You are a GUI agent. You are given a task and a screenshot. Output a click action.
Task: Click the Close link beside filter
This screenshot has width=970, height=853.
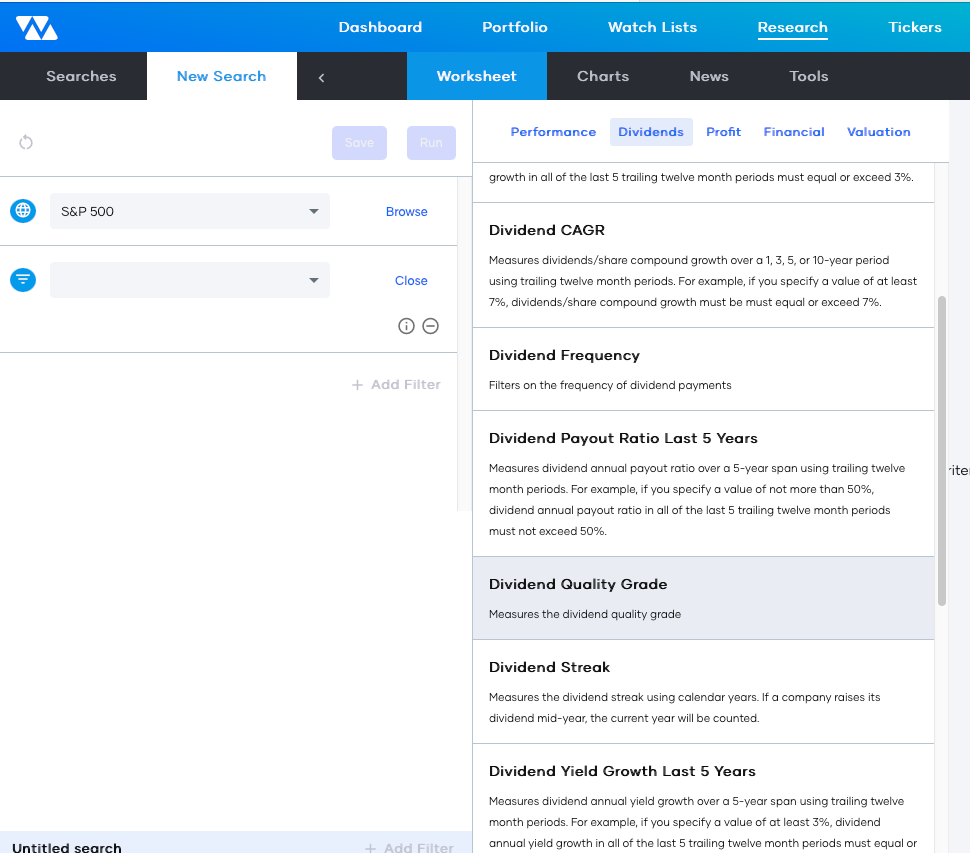point(411,280)
